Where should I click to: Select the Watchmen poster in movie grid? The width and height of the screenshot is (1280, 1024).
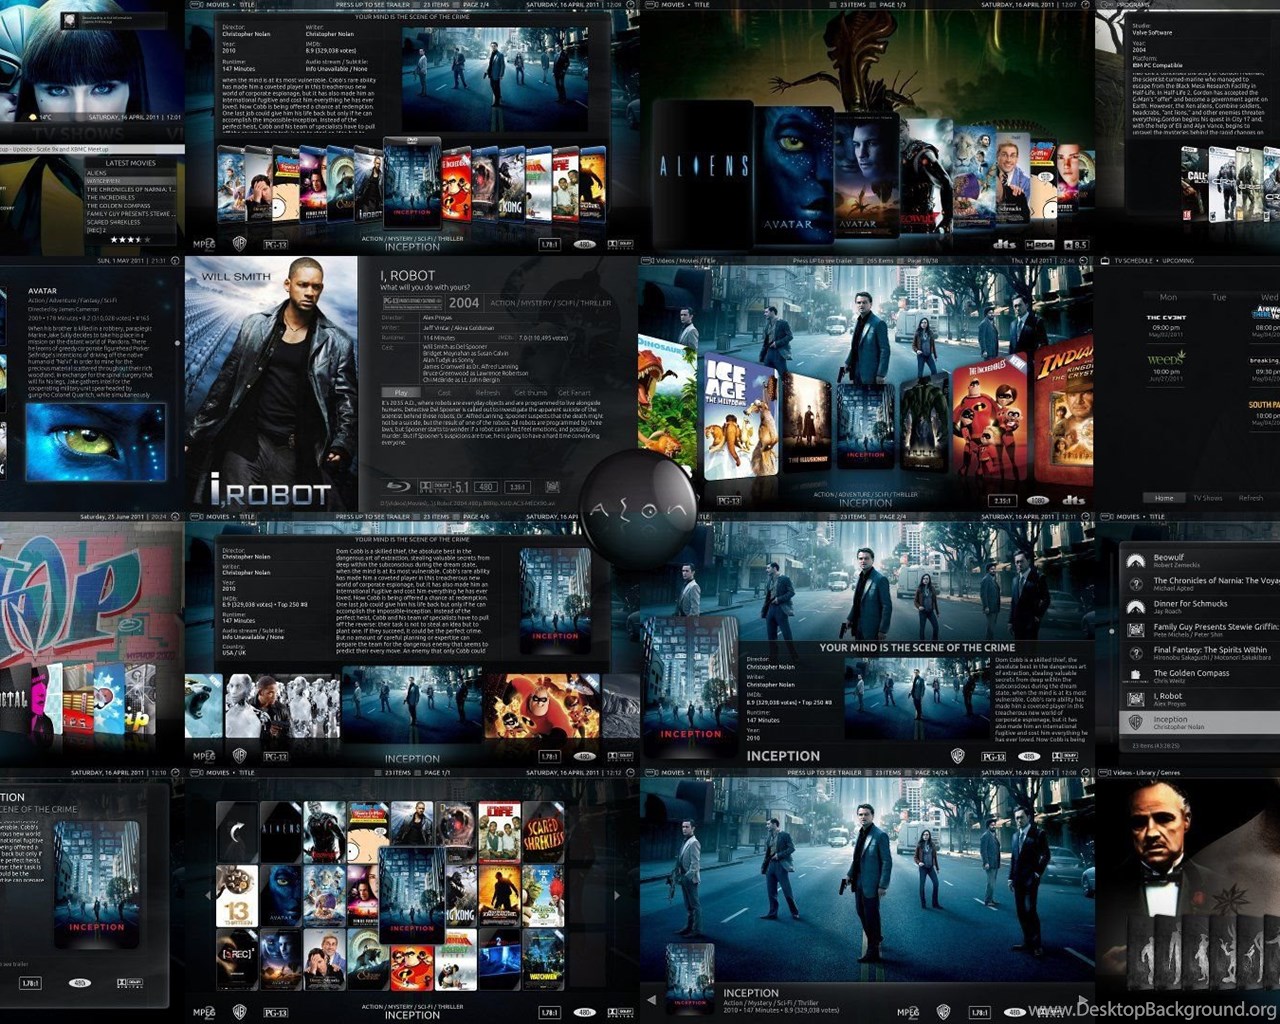coord(543,959)
